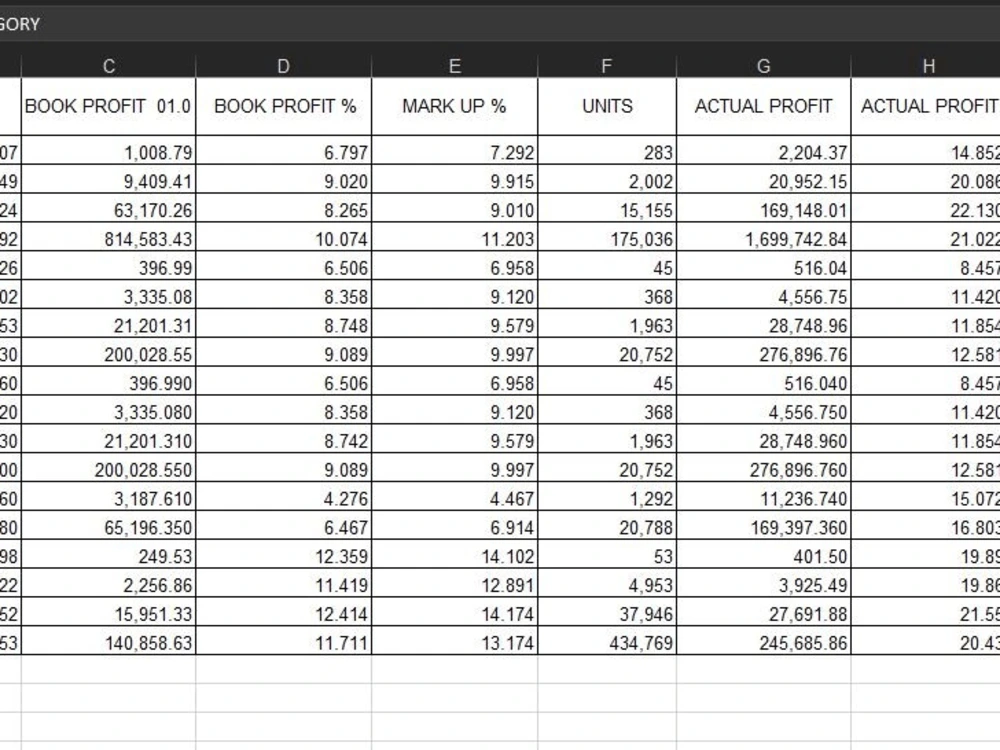Select the cell with 63,170.26

click(x=108, y=208)
